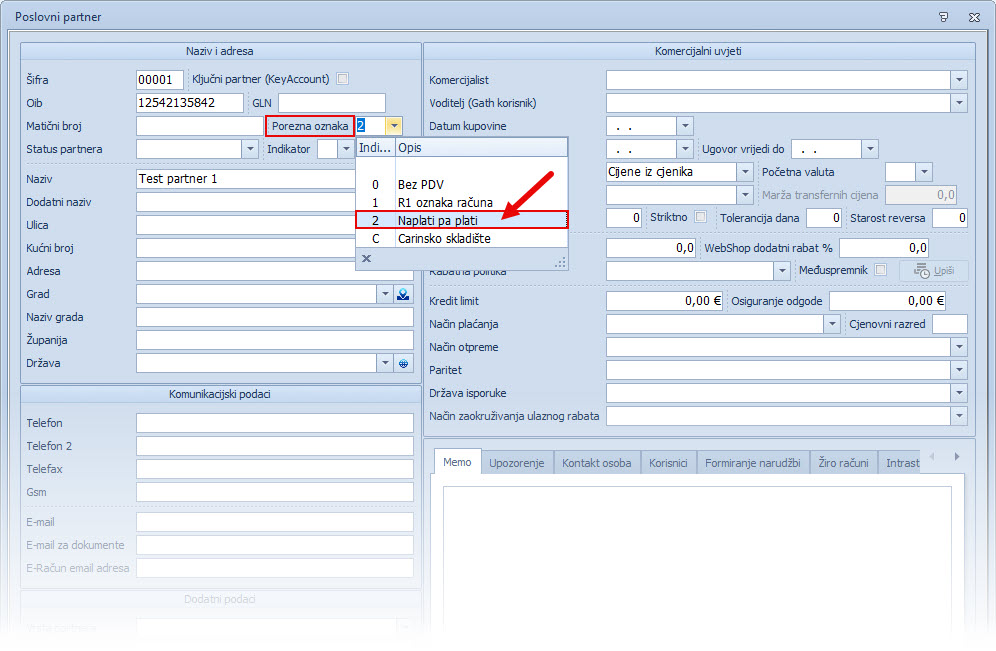Open the Kontakt osoba tab
Viewport: 996px width, 651px height.
click(596, 463)
